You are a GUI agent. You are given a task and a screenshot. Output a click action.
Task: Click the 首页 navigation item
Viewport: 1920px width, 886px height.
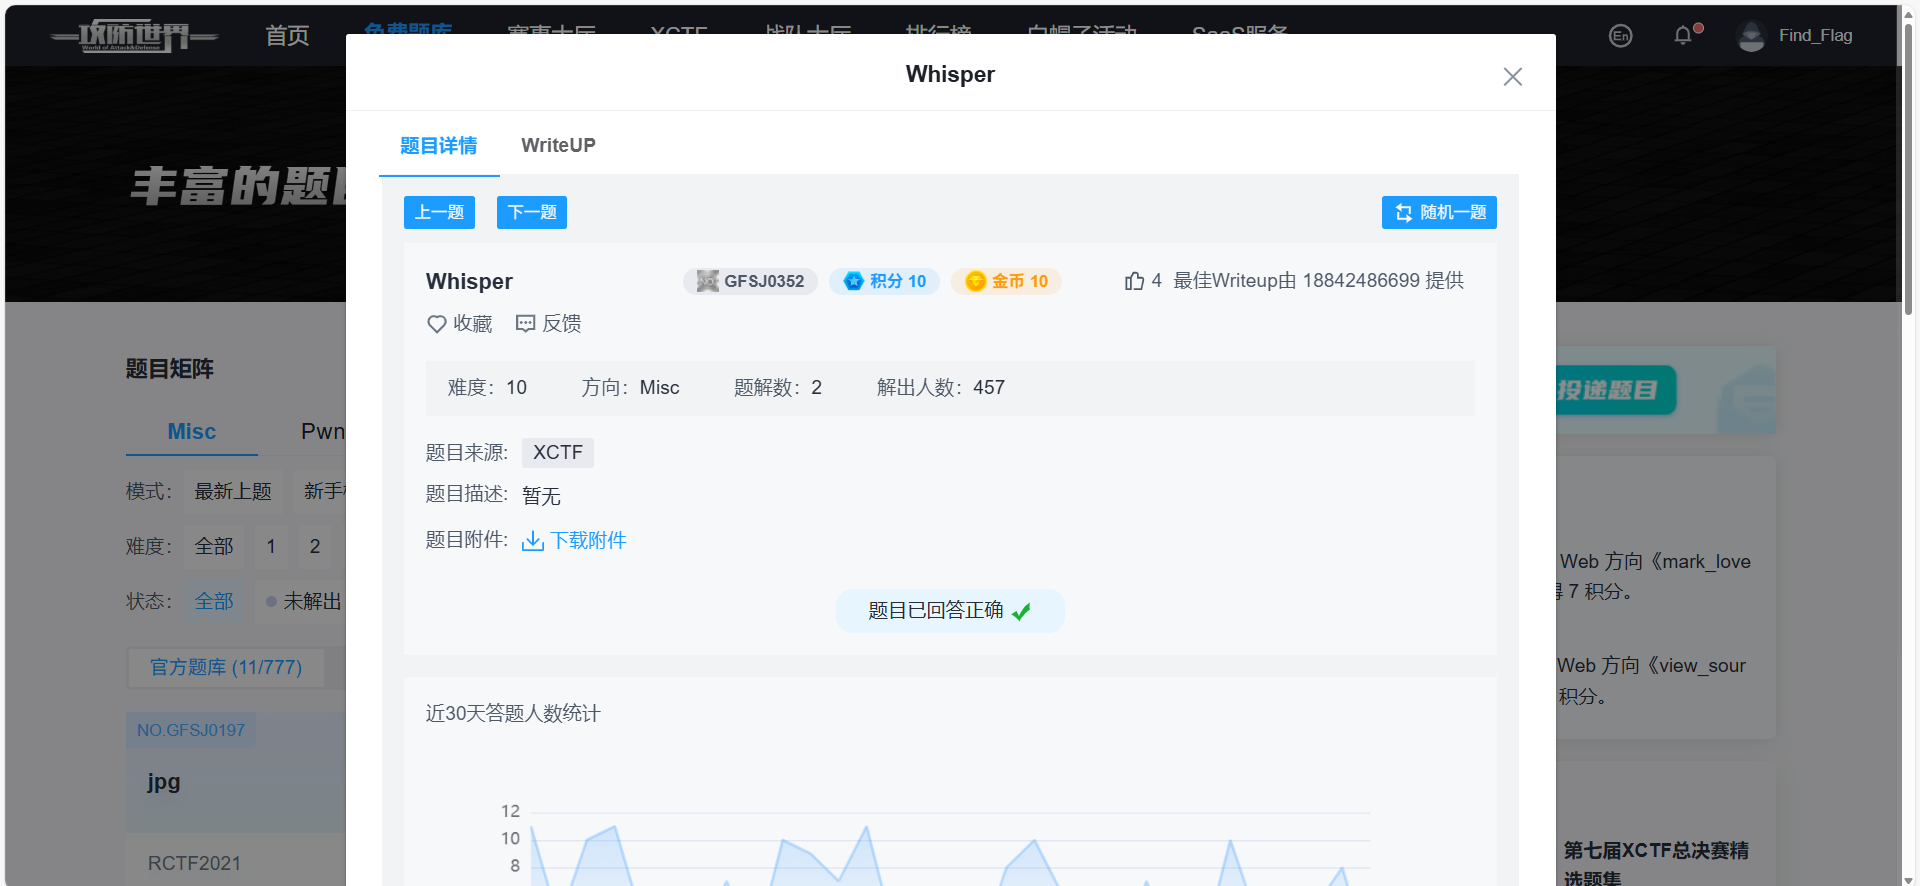click(x=287, y=36)
